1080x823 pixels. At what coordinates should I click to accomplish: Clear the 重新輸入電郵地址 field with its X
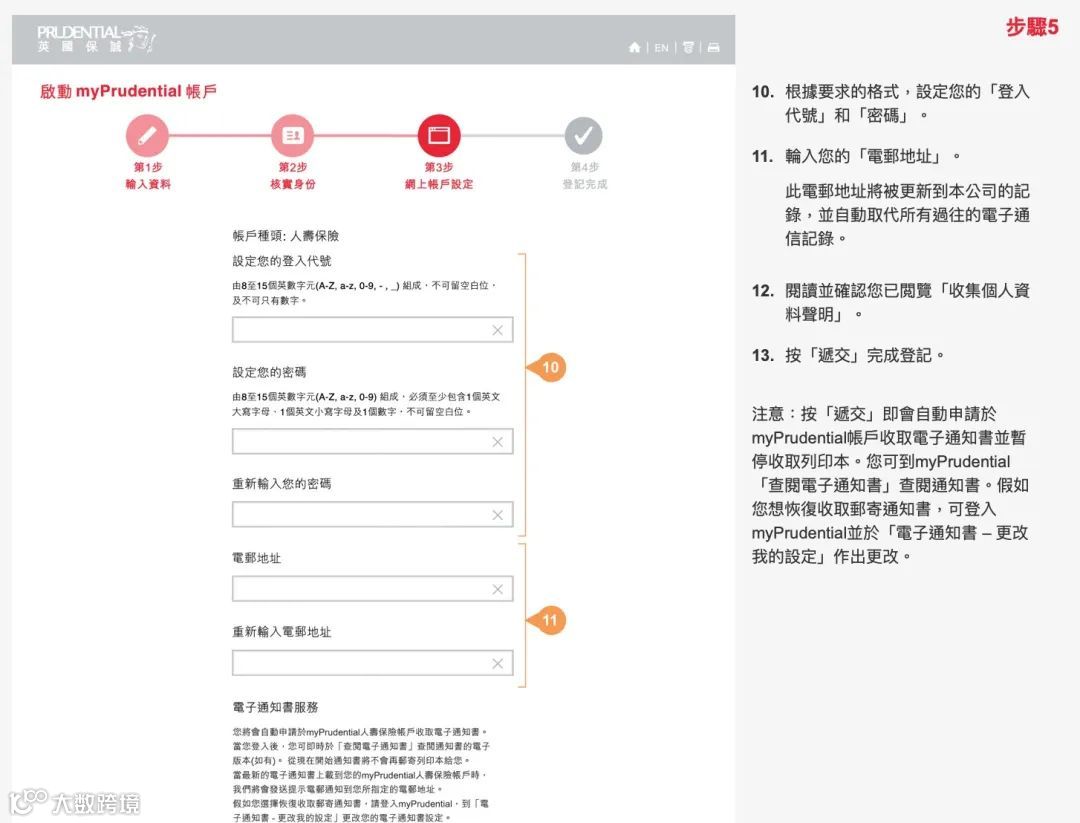pyautogui.click(x=497, y=663)
